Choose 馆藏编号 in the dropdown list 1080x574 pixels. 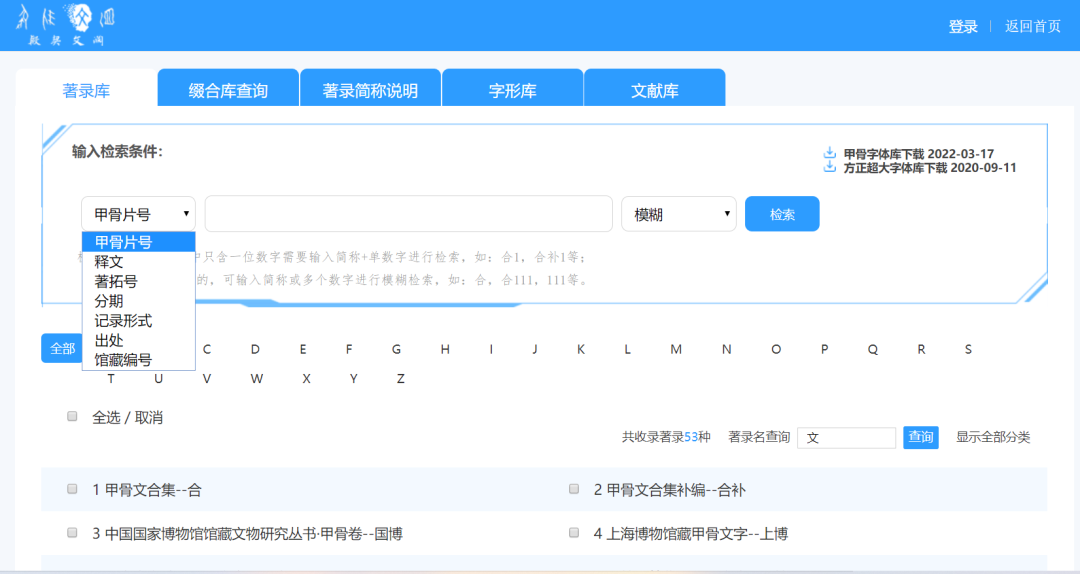(x=138, y=360)
